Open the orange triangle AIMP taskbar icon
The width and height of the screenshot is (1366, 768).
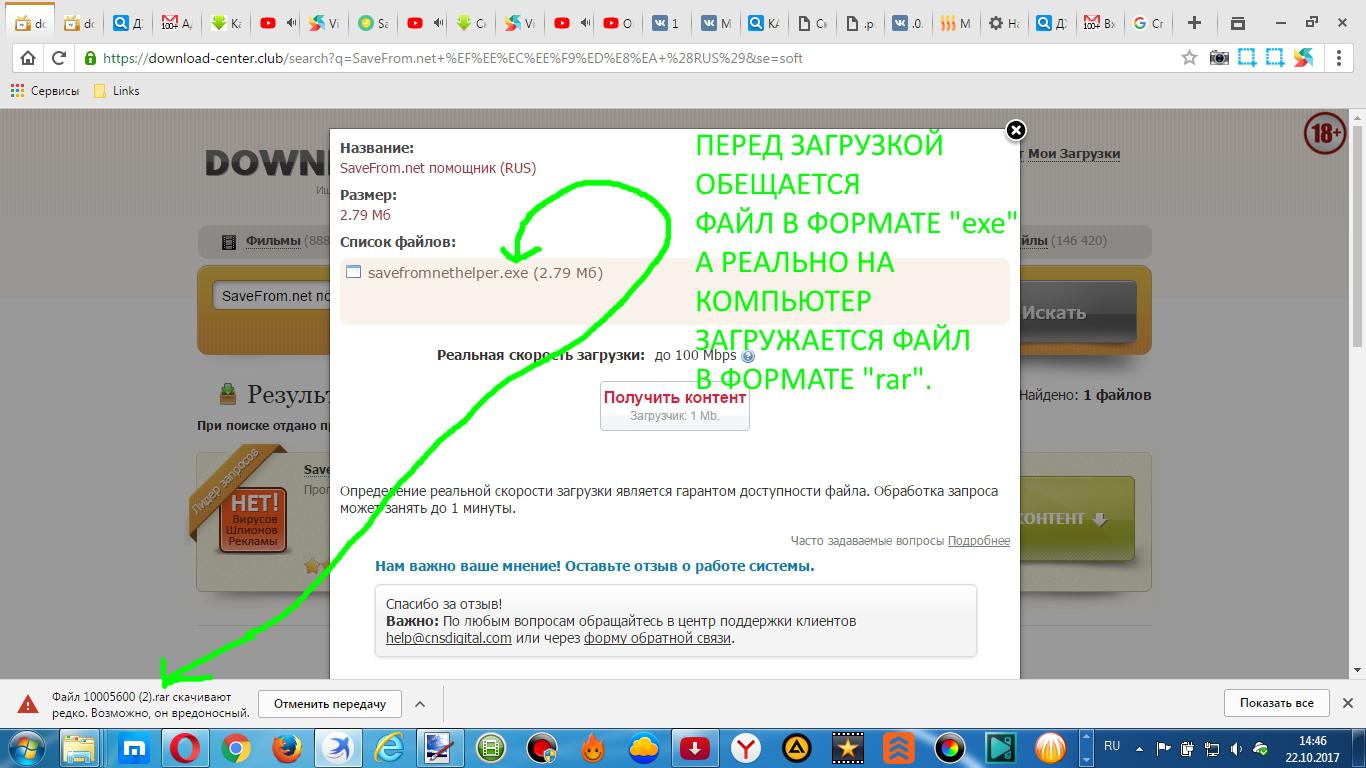click(x=797, y=748)
